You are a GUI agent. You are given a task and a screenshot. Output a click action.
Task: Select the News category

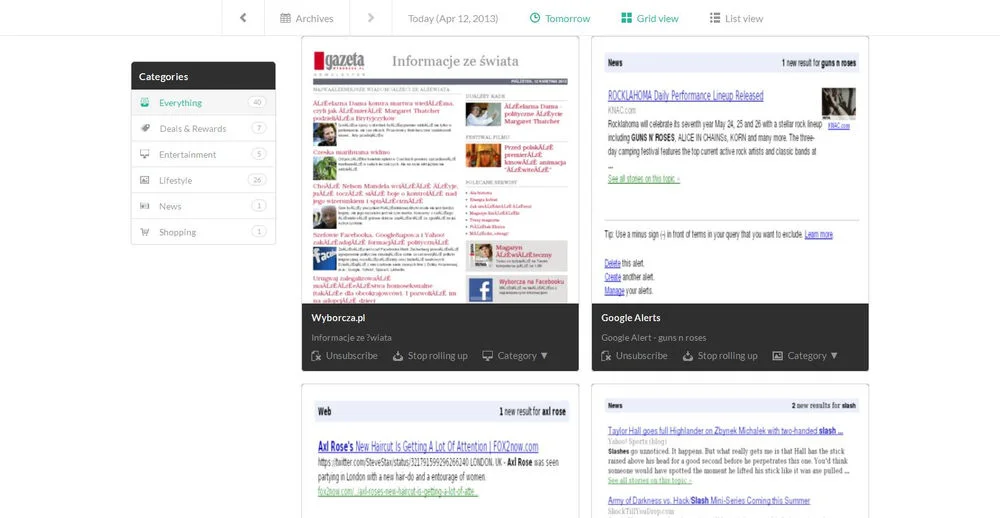click(203, 206)
